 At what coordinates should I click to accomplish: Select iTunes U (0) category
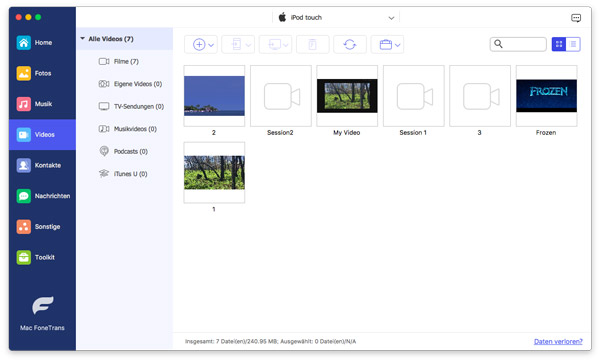[x=125, y=174]
